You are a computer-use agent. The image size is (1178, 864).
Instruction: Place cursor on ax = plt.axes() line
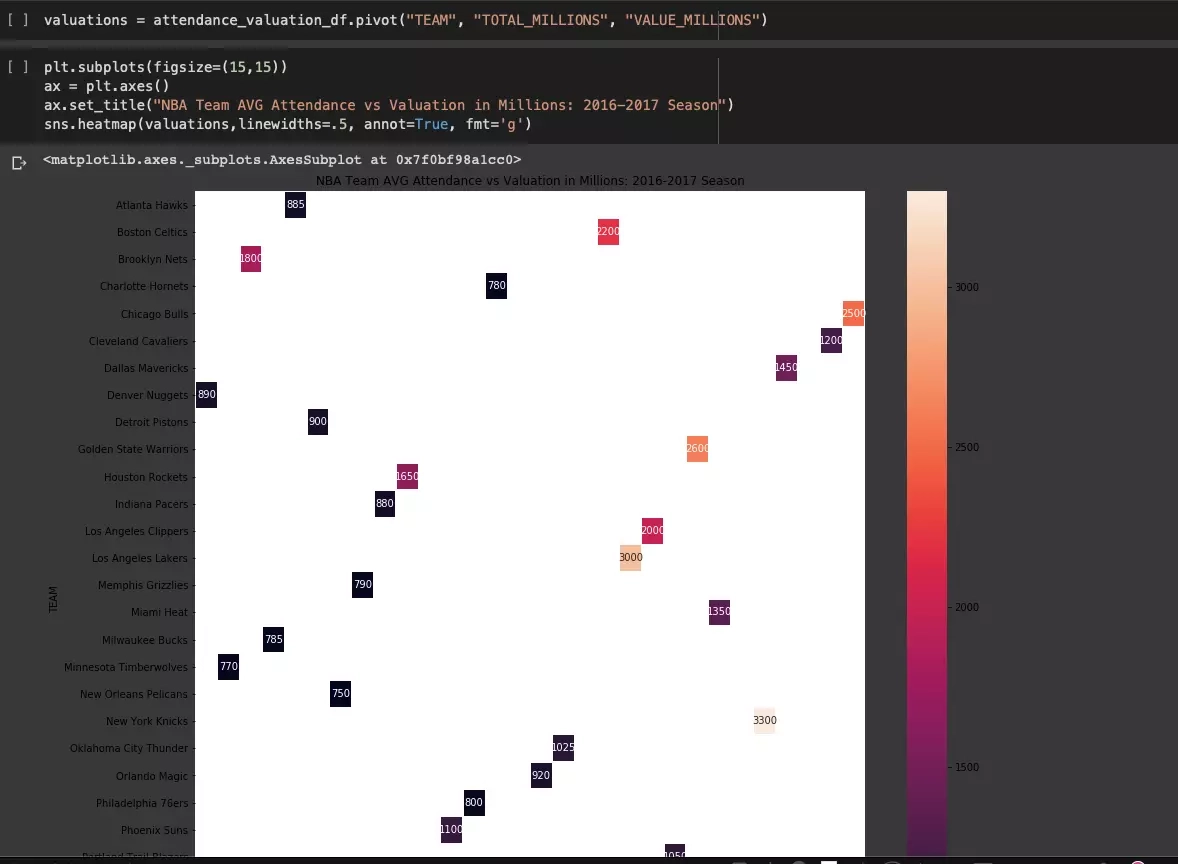pyautogui.click(x=107, y=86)
